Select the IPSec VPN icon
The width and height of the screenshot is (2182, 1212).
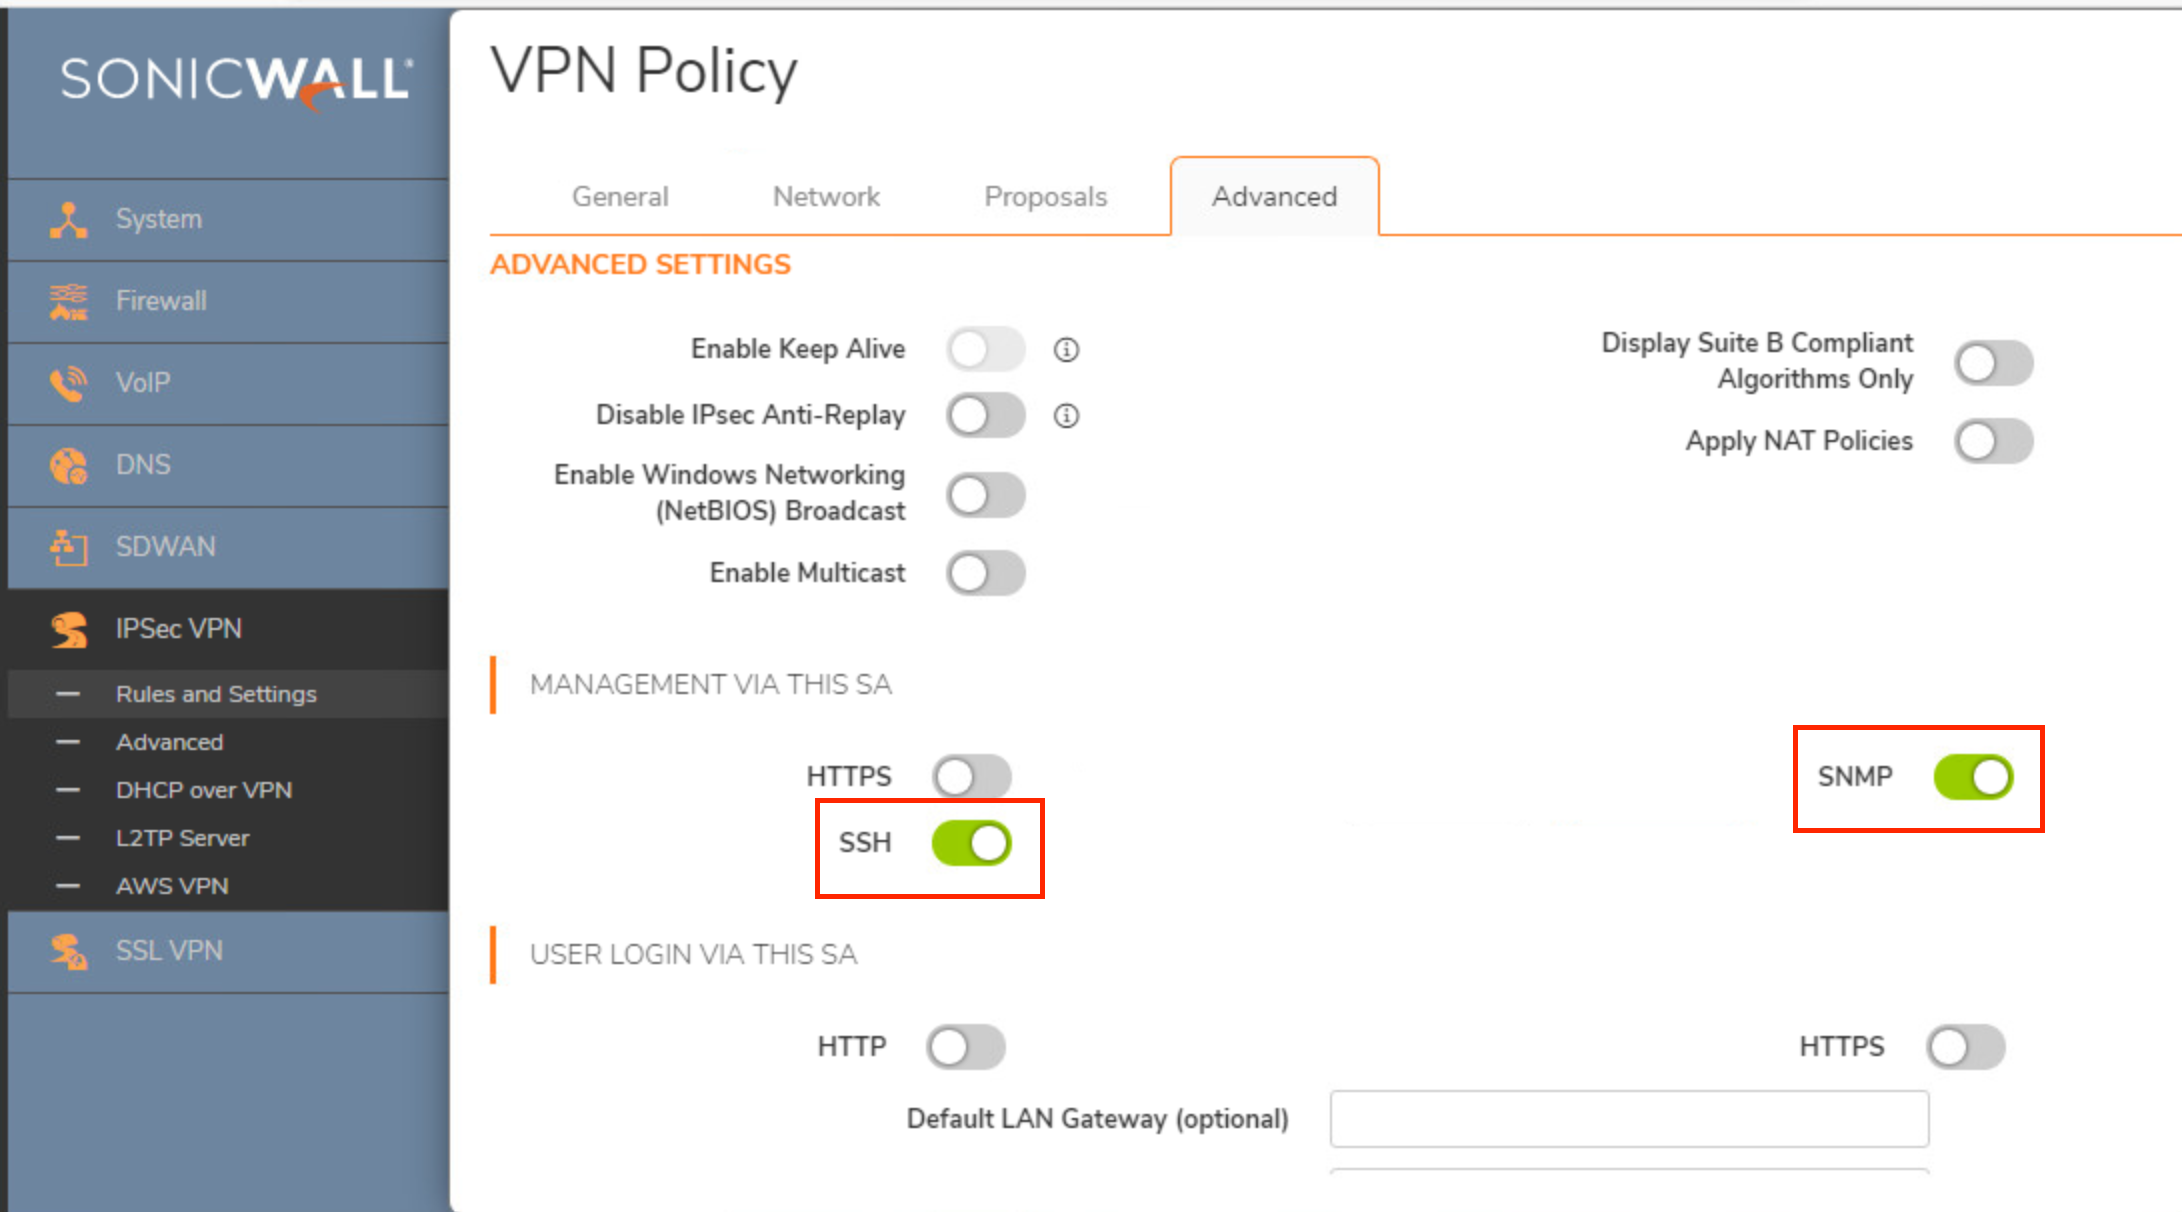tap(68, 629)
